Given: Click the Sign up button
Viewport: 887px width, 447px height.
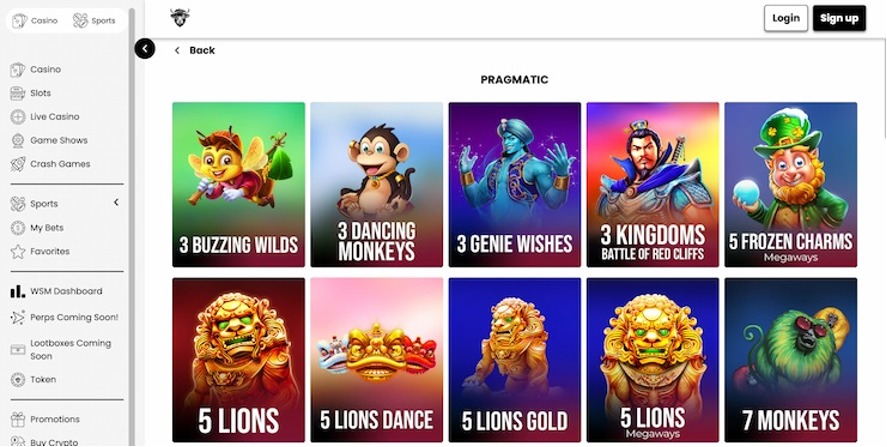Looking at the screenshot, I should (839, 18).
